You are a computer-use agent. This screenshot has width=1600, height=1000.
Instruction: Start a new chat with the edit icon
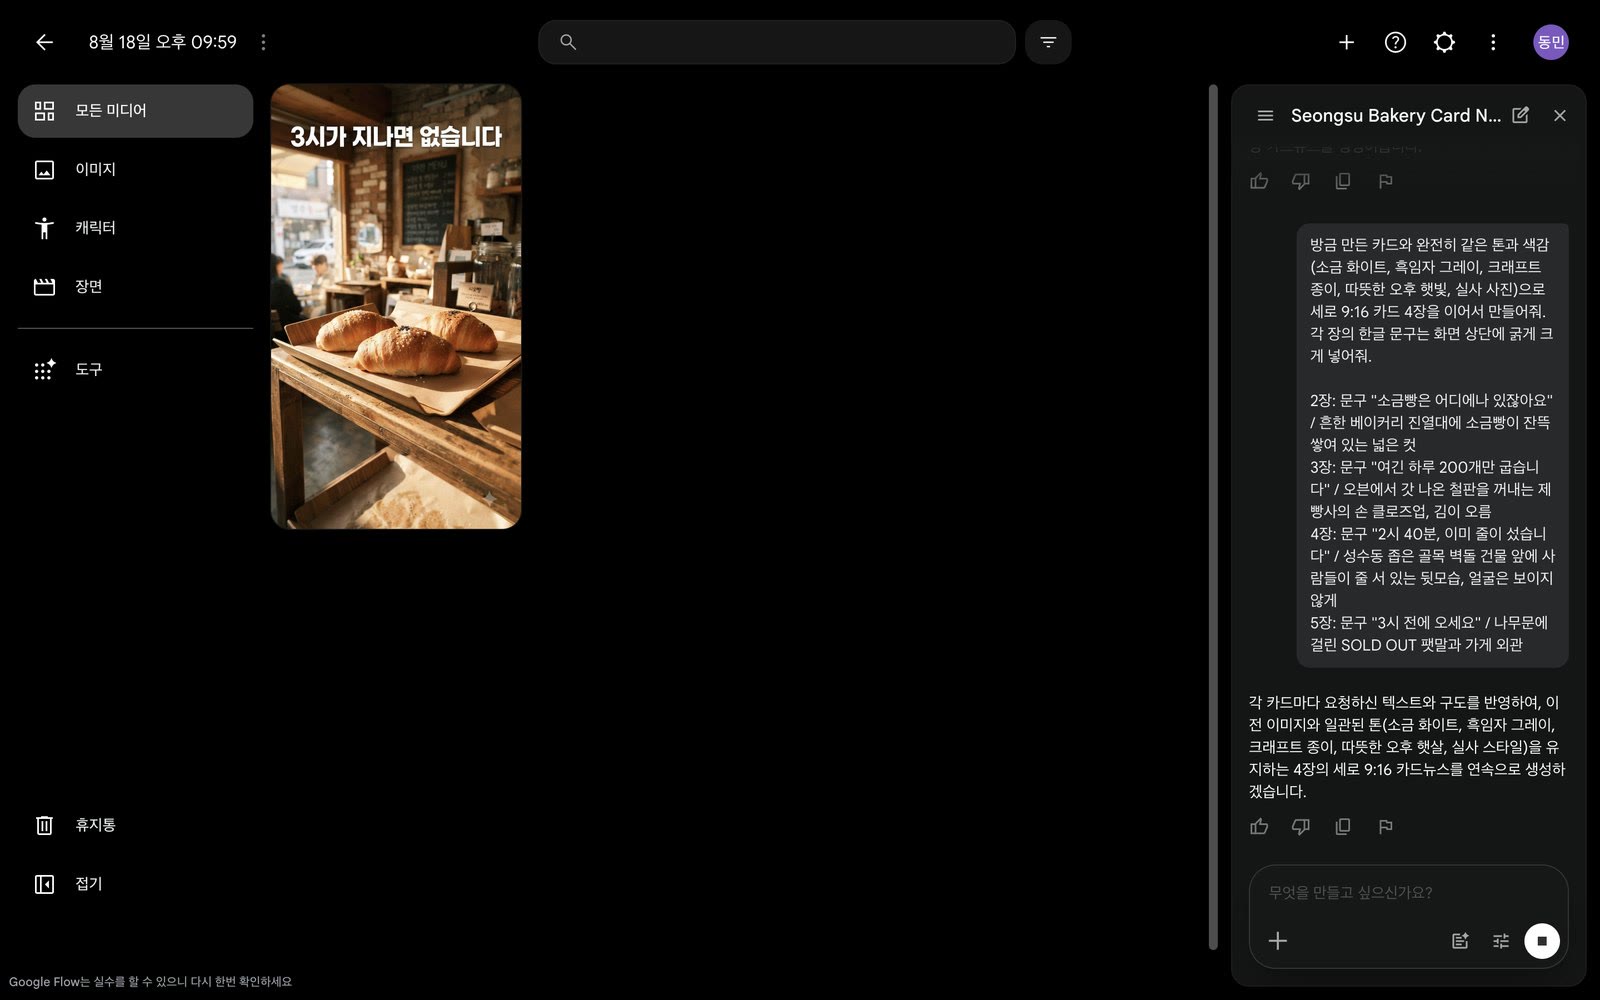pos(1520,115)
